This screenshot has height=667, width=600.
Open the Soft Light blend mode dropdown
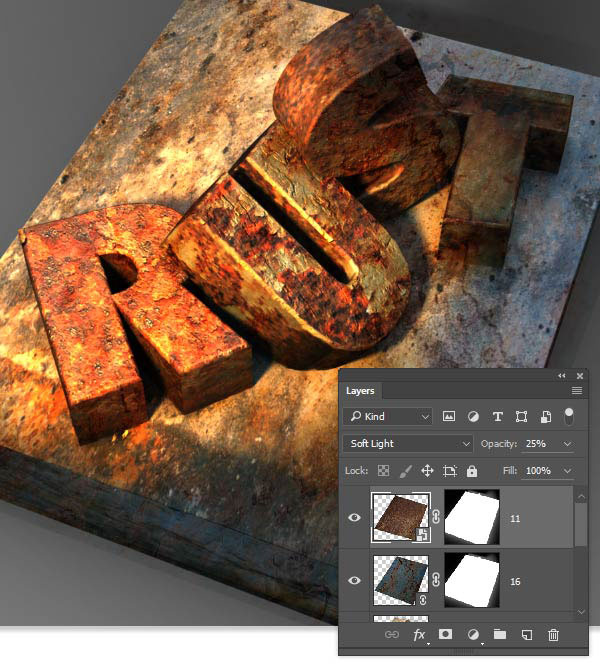point(408,443)
